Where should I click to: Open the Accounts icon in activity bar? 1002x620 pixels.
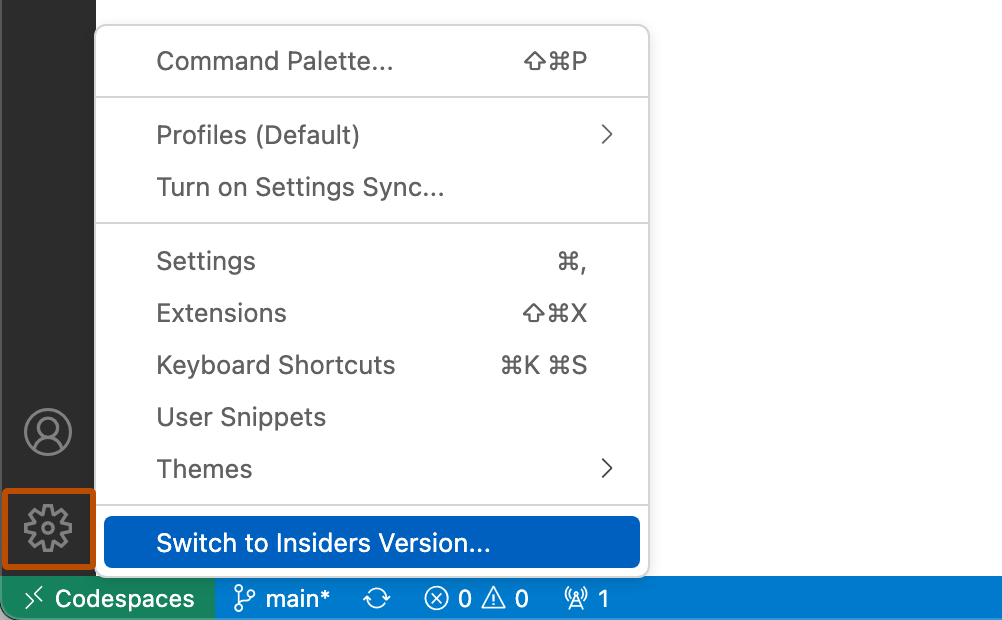pos(48,432)
